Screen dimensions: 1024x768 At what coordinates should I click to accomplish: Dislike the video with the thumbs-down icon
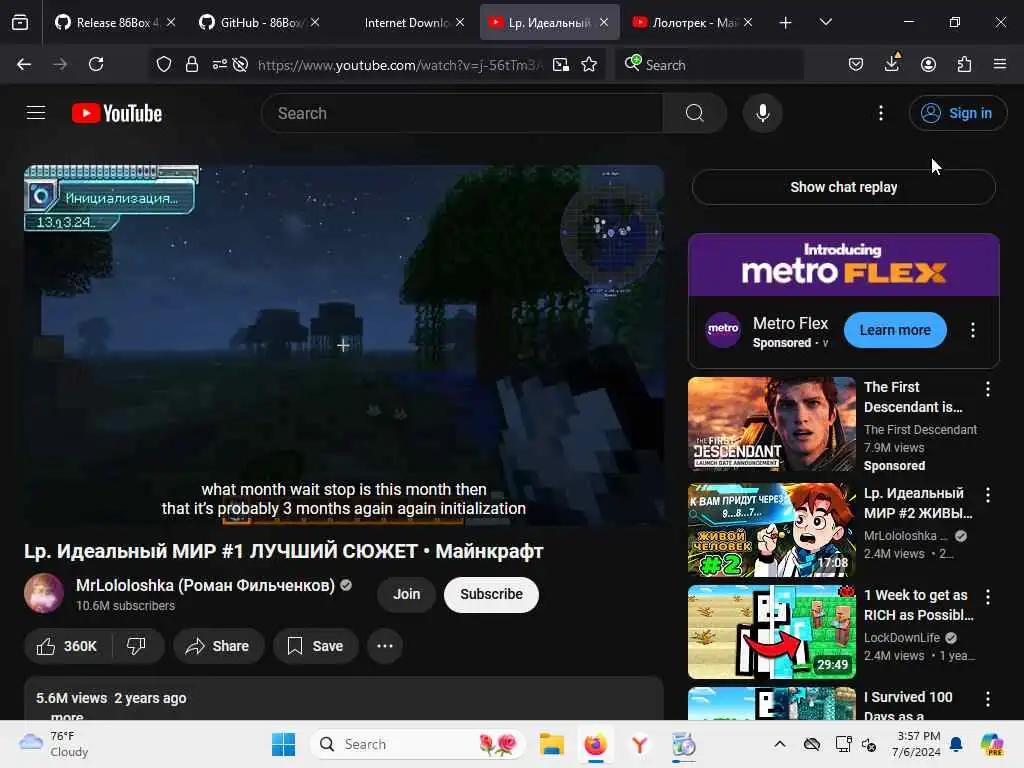tap(136, 646)
